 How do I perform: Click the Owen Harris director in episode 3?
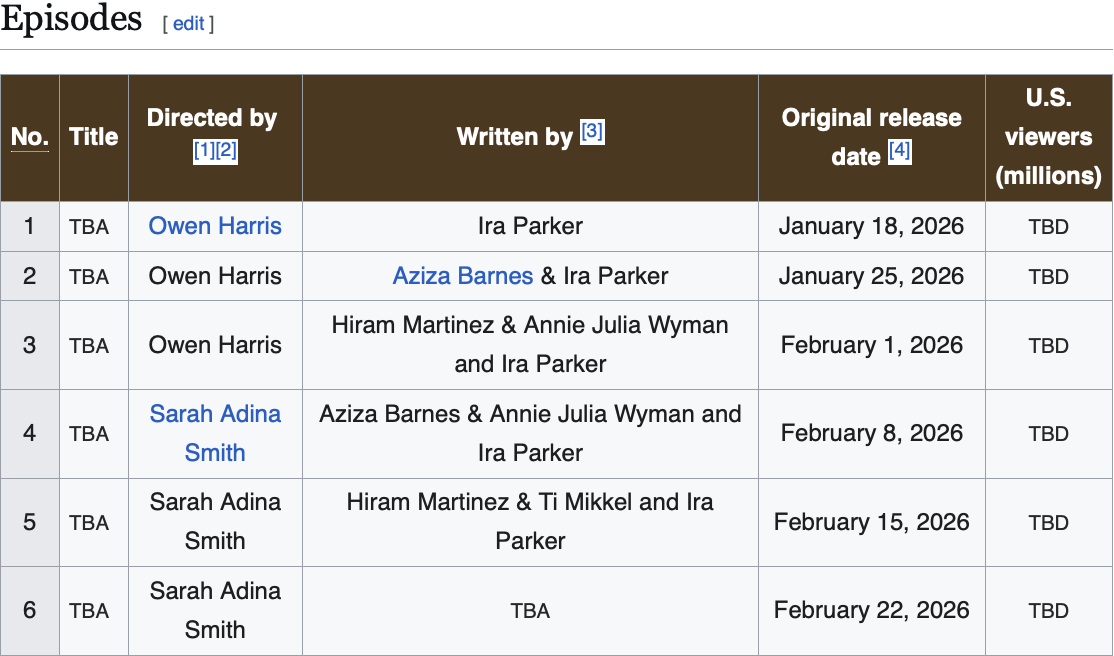pos(215,345)
